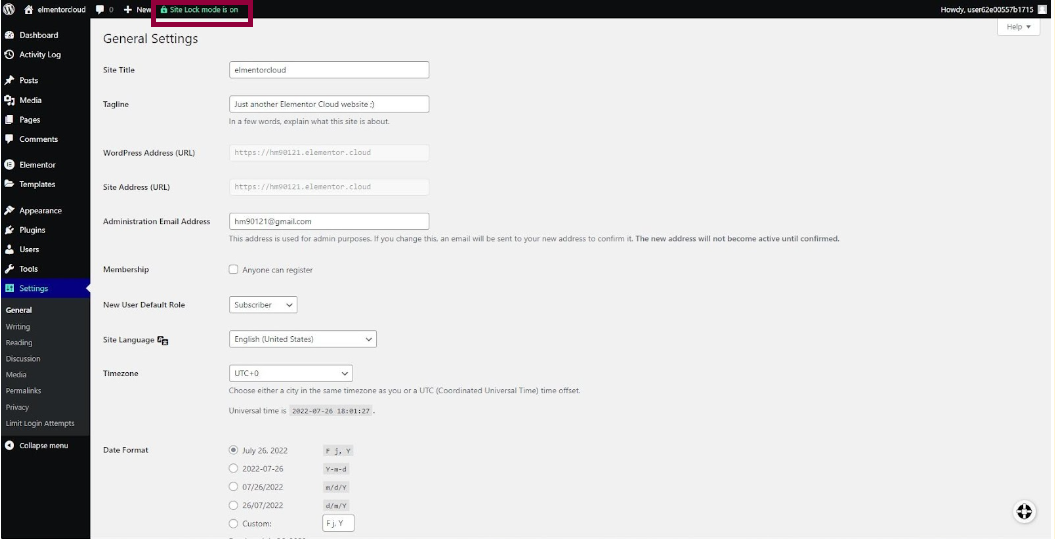Image resolution: width=1055 pixels, height=539 pixels.
Task: Choose the 26/07/2022 date format option
Action: [x=234, y=505]
